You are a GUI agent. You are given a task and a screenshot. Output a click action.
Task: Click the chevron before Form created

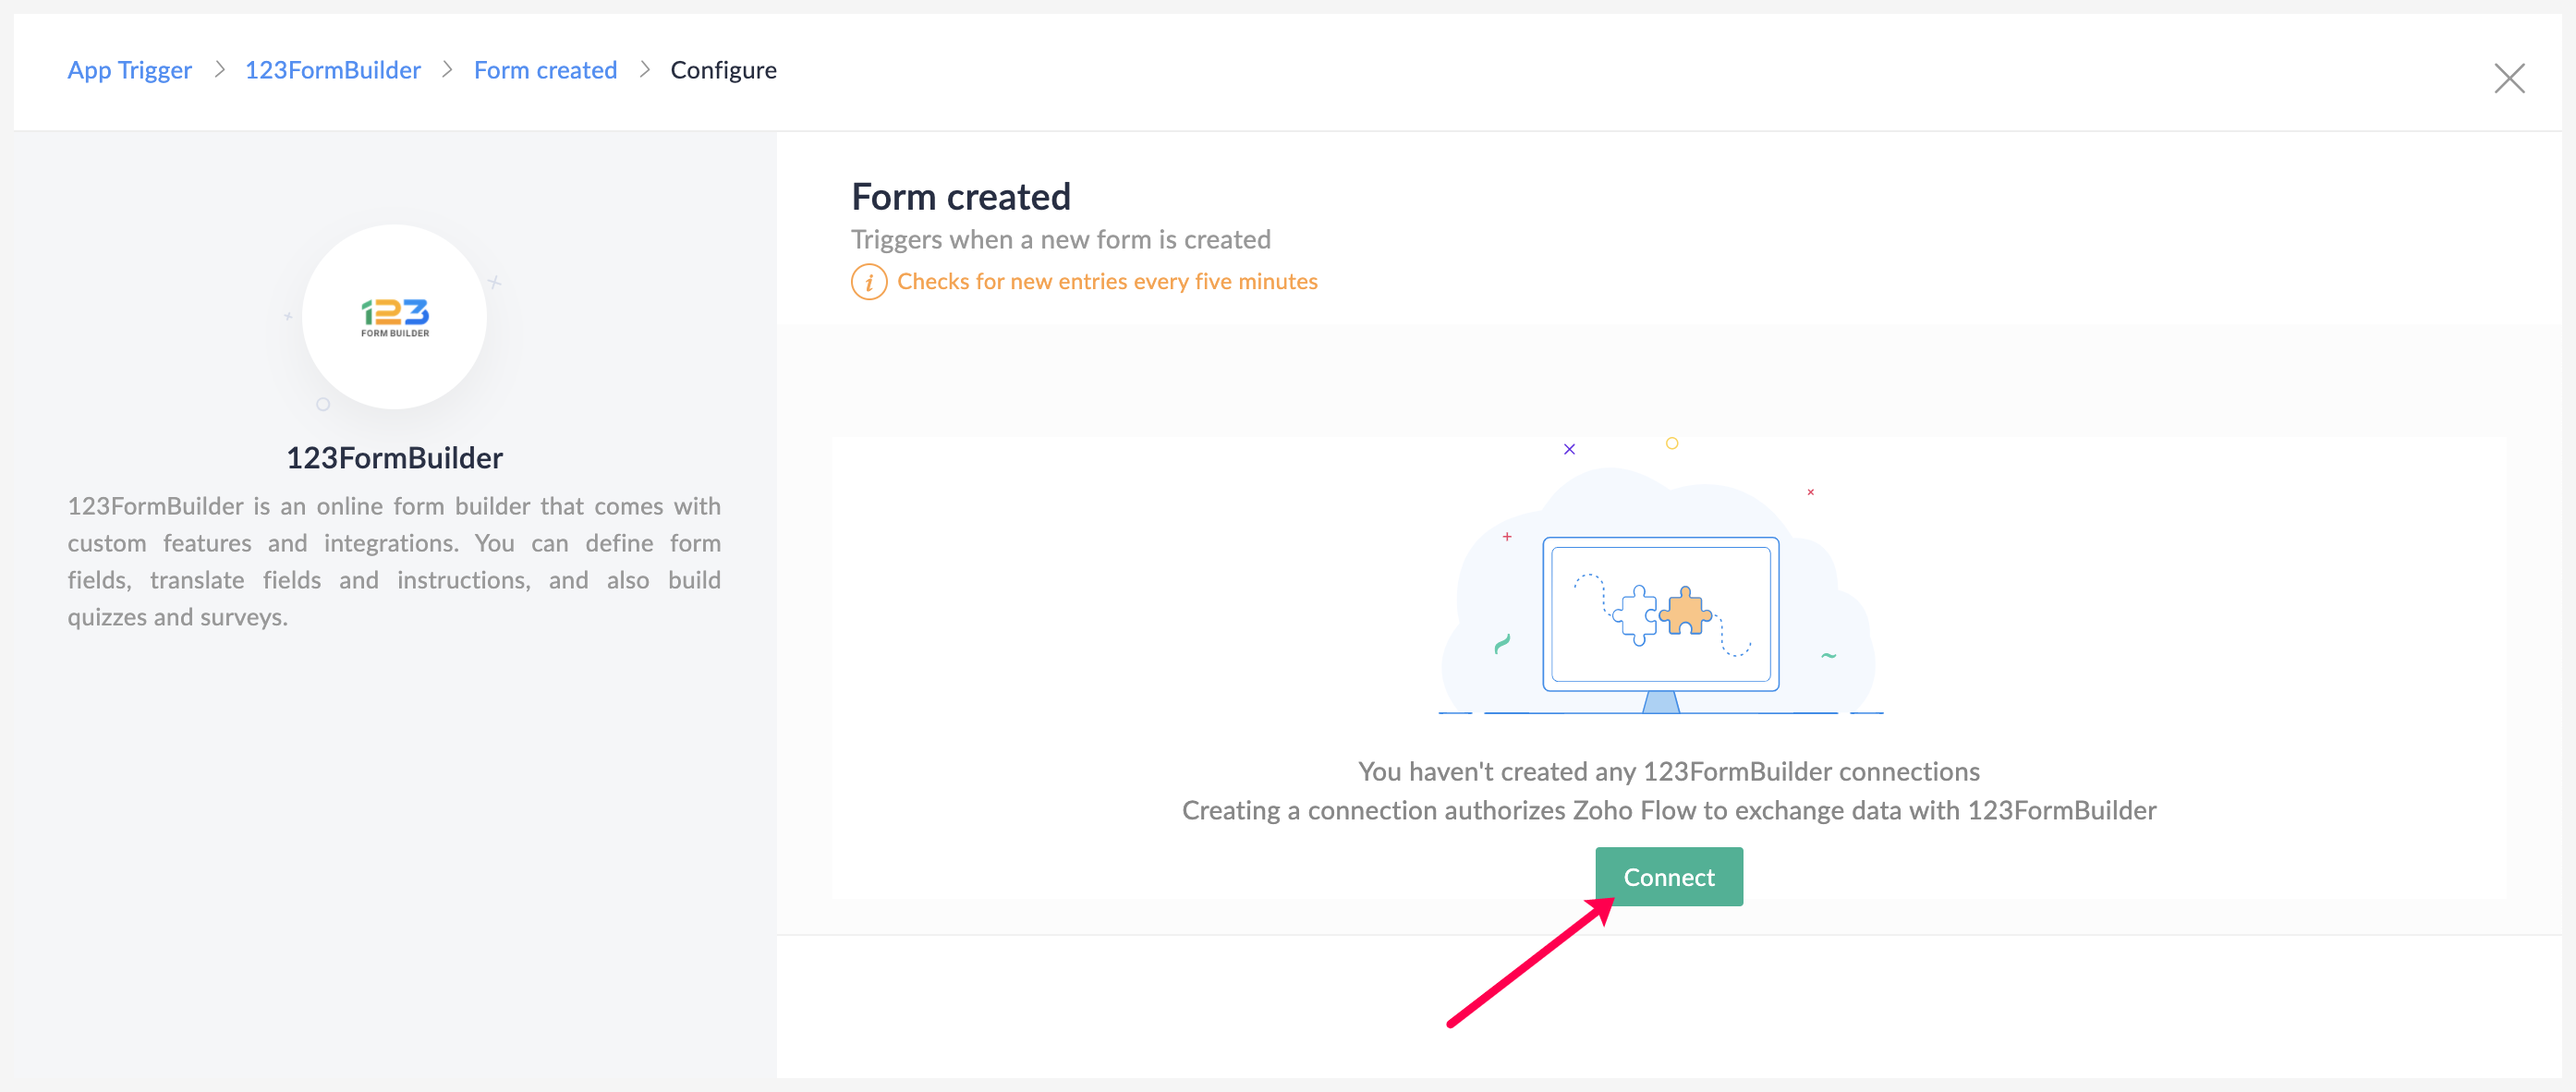coord(447,70)
